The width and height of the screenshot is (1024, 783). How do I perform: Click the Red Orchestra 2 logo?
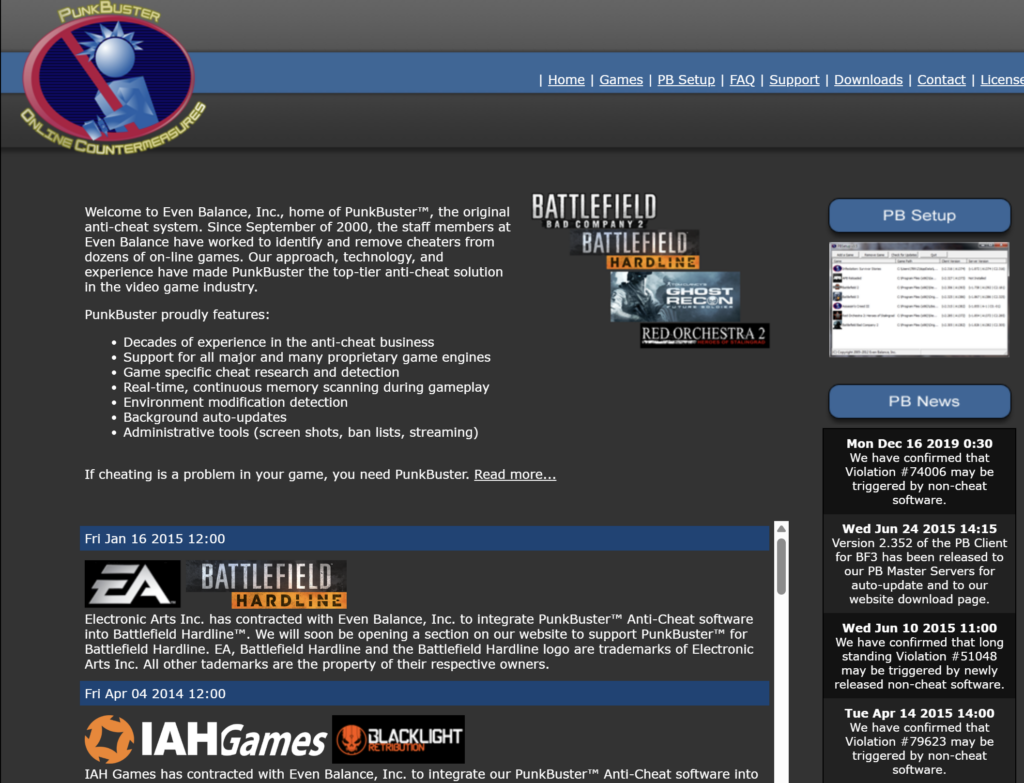pos(704,335)
